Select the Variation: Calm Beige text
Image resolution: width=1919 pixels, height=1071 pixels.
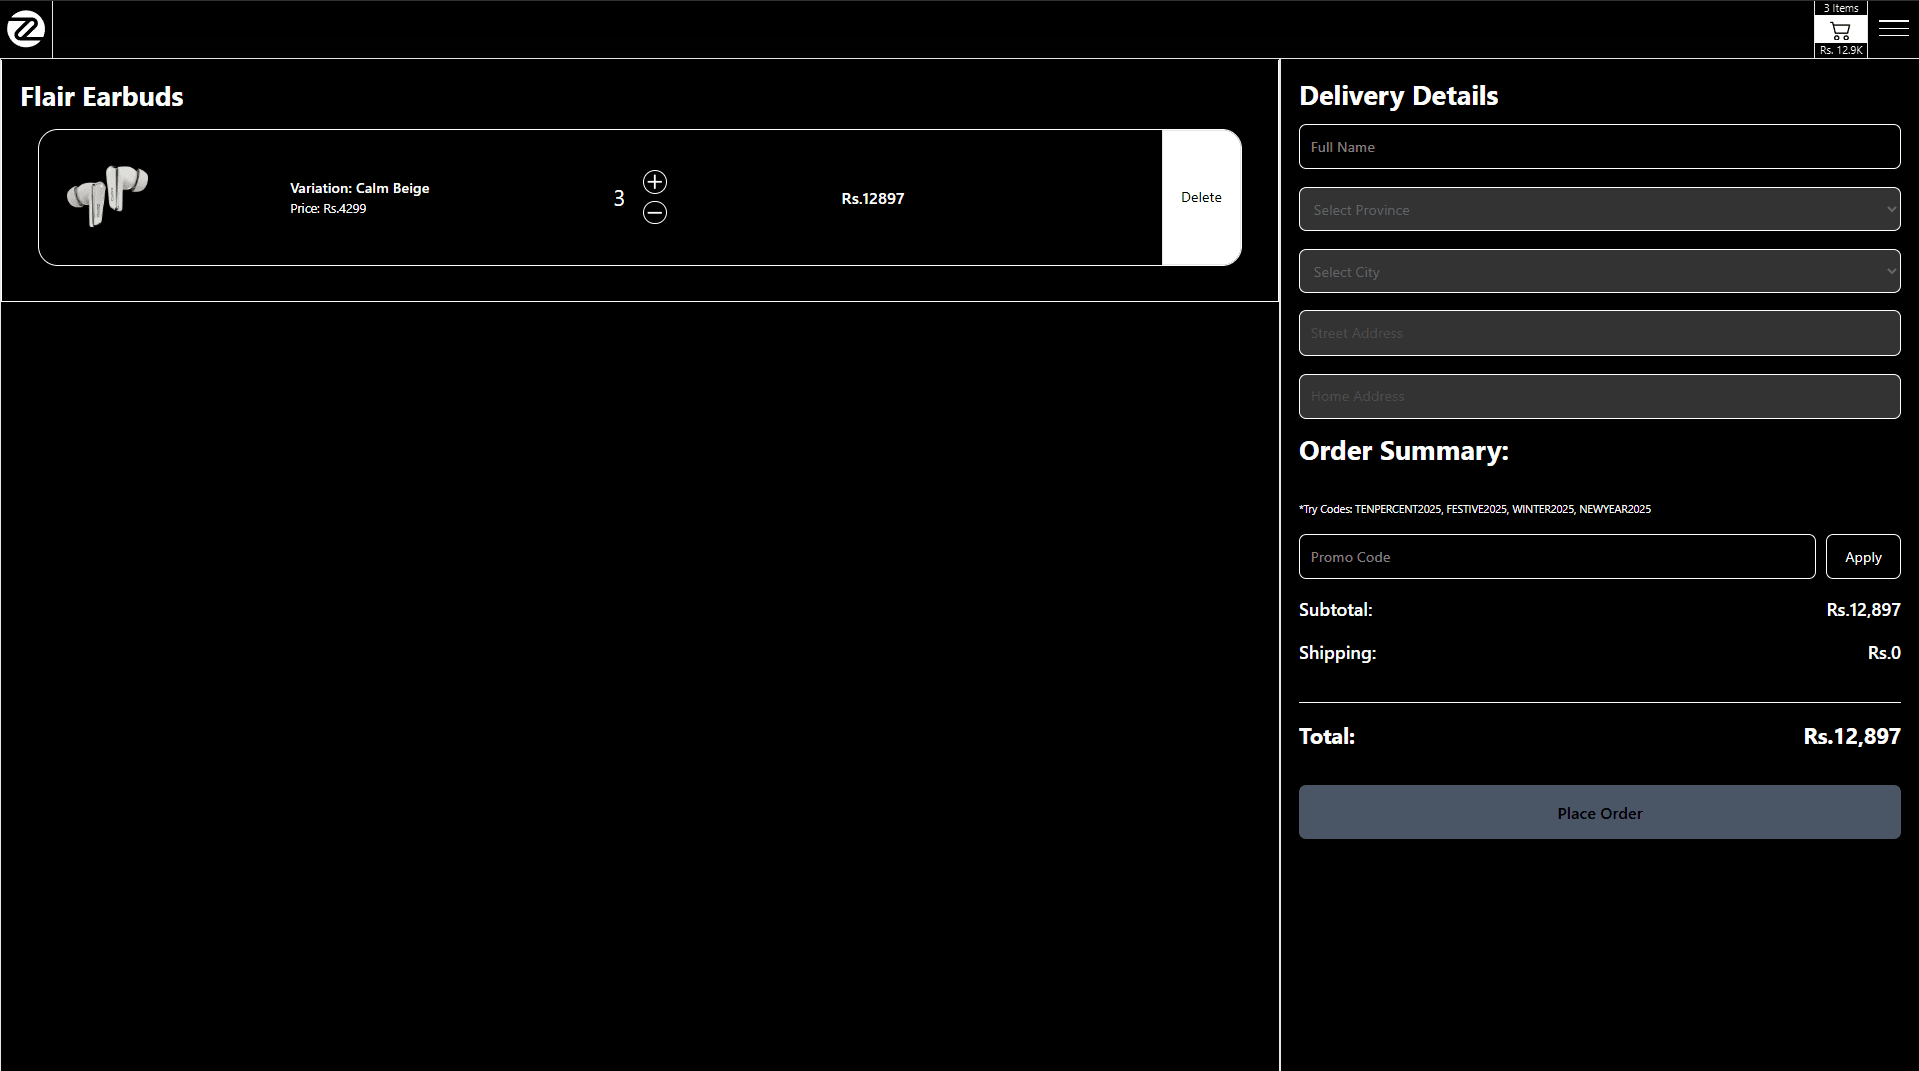tap(359, 188)
